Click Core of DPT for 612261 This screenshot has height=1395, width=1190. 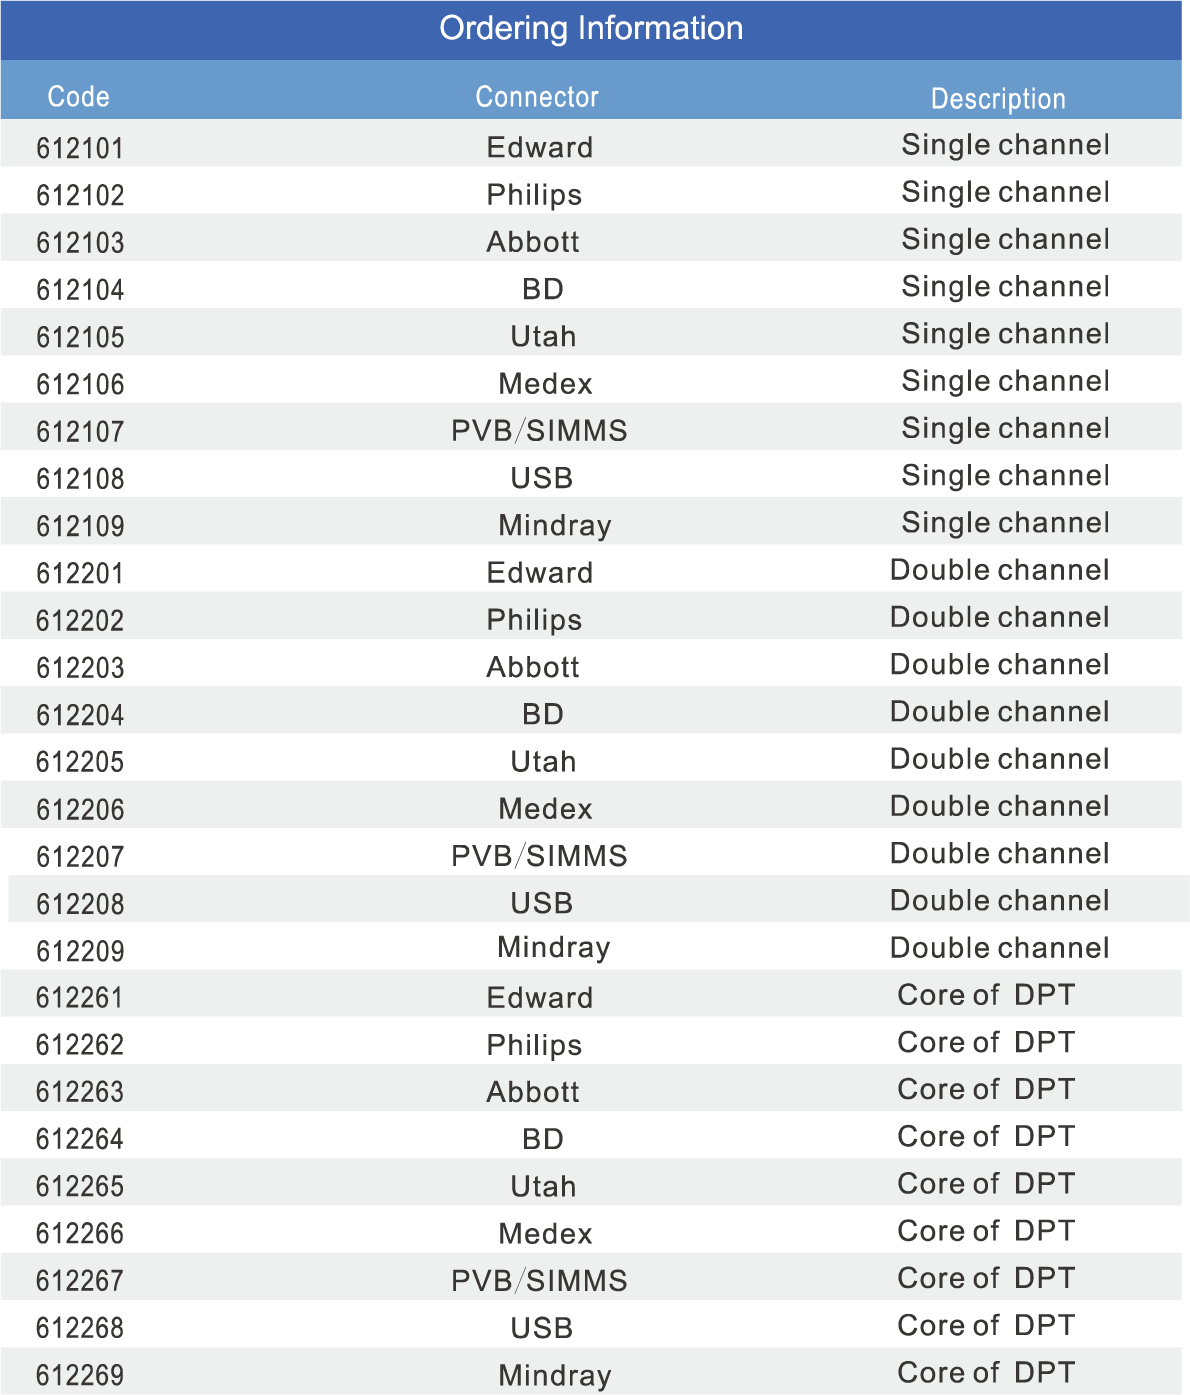coord(986,995)
